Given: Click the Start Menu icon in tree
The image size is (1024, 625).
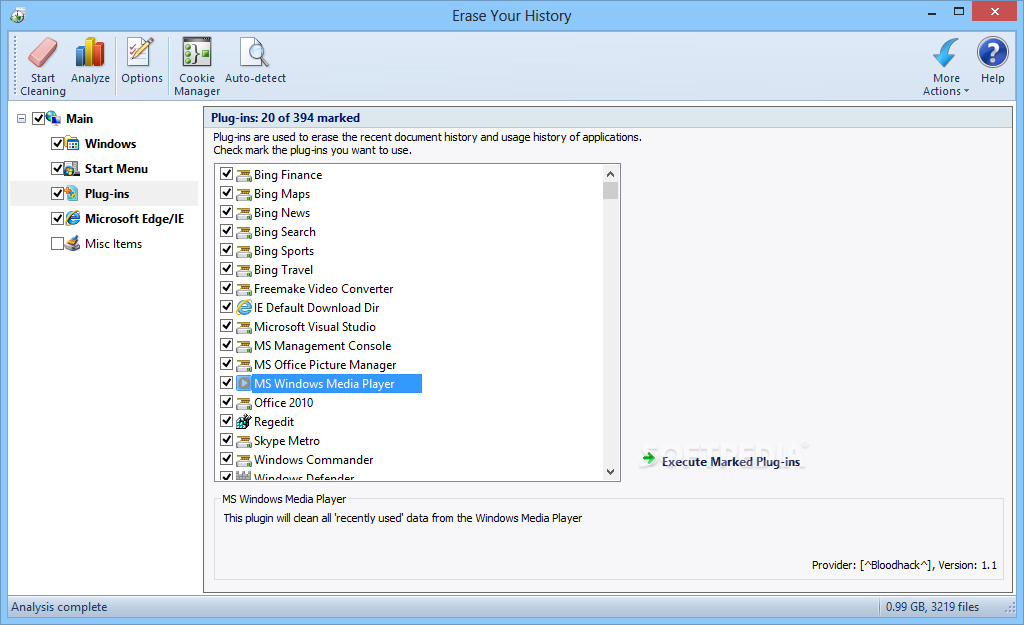Looking at the screenshot, I should coord(72,168).
